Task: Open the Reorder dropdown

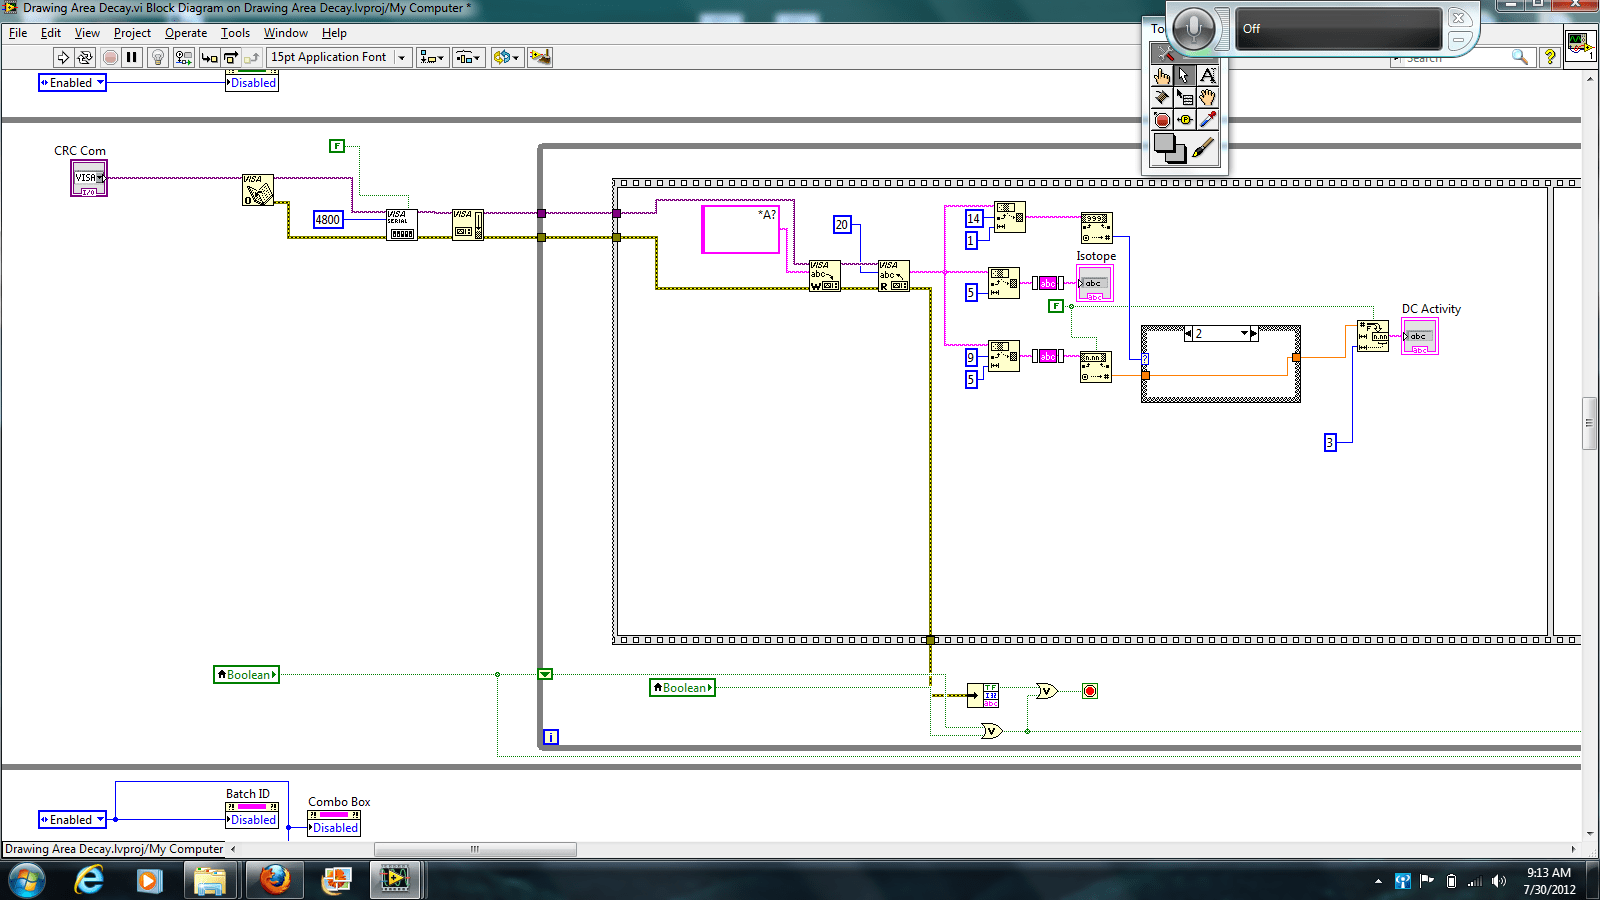Action: click(506, 58)
